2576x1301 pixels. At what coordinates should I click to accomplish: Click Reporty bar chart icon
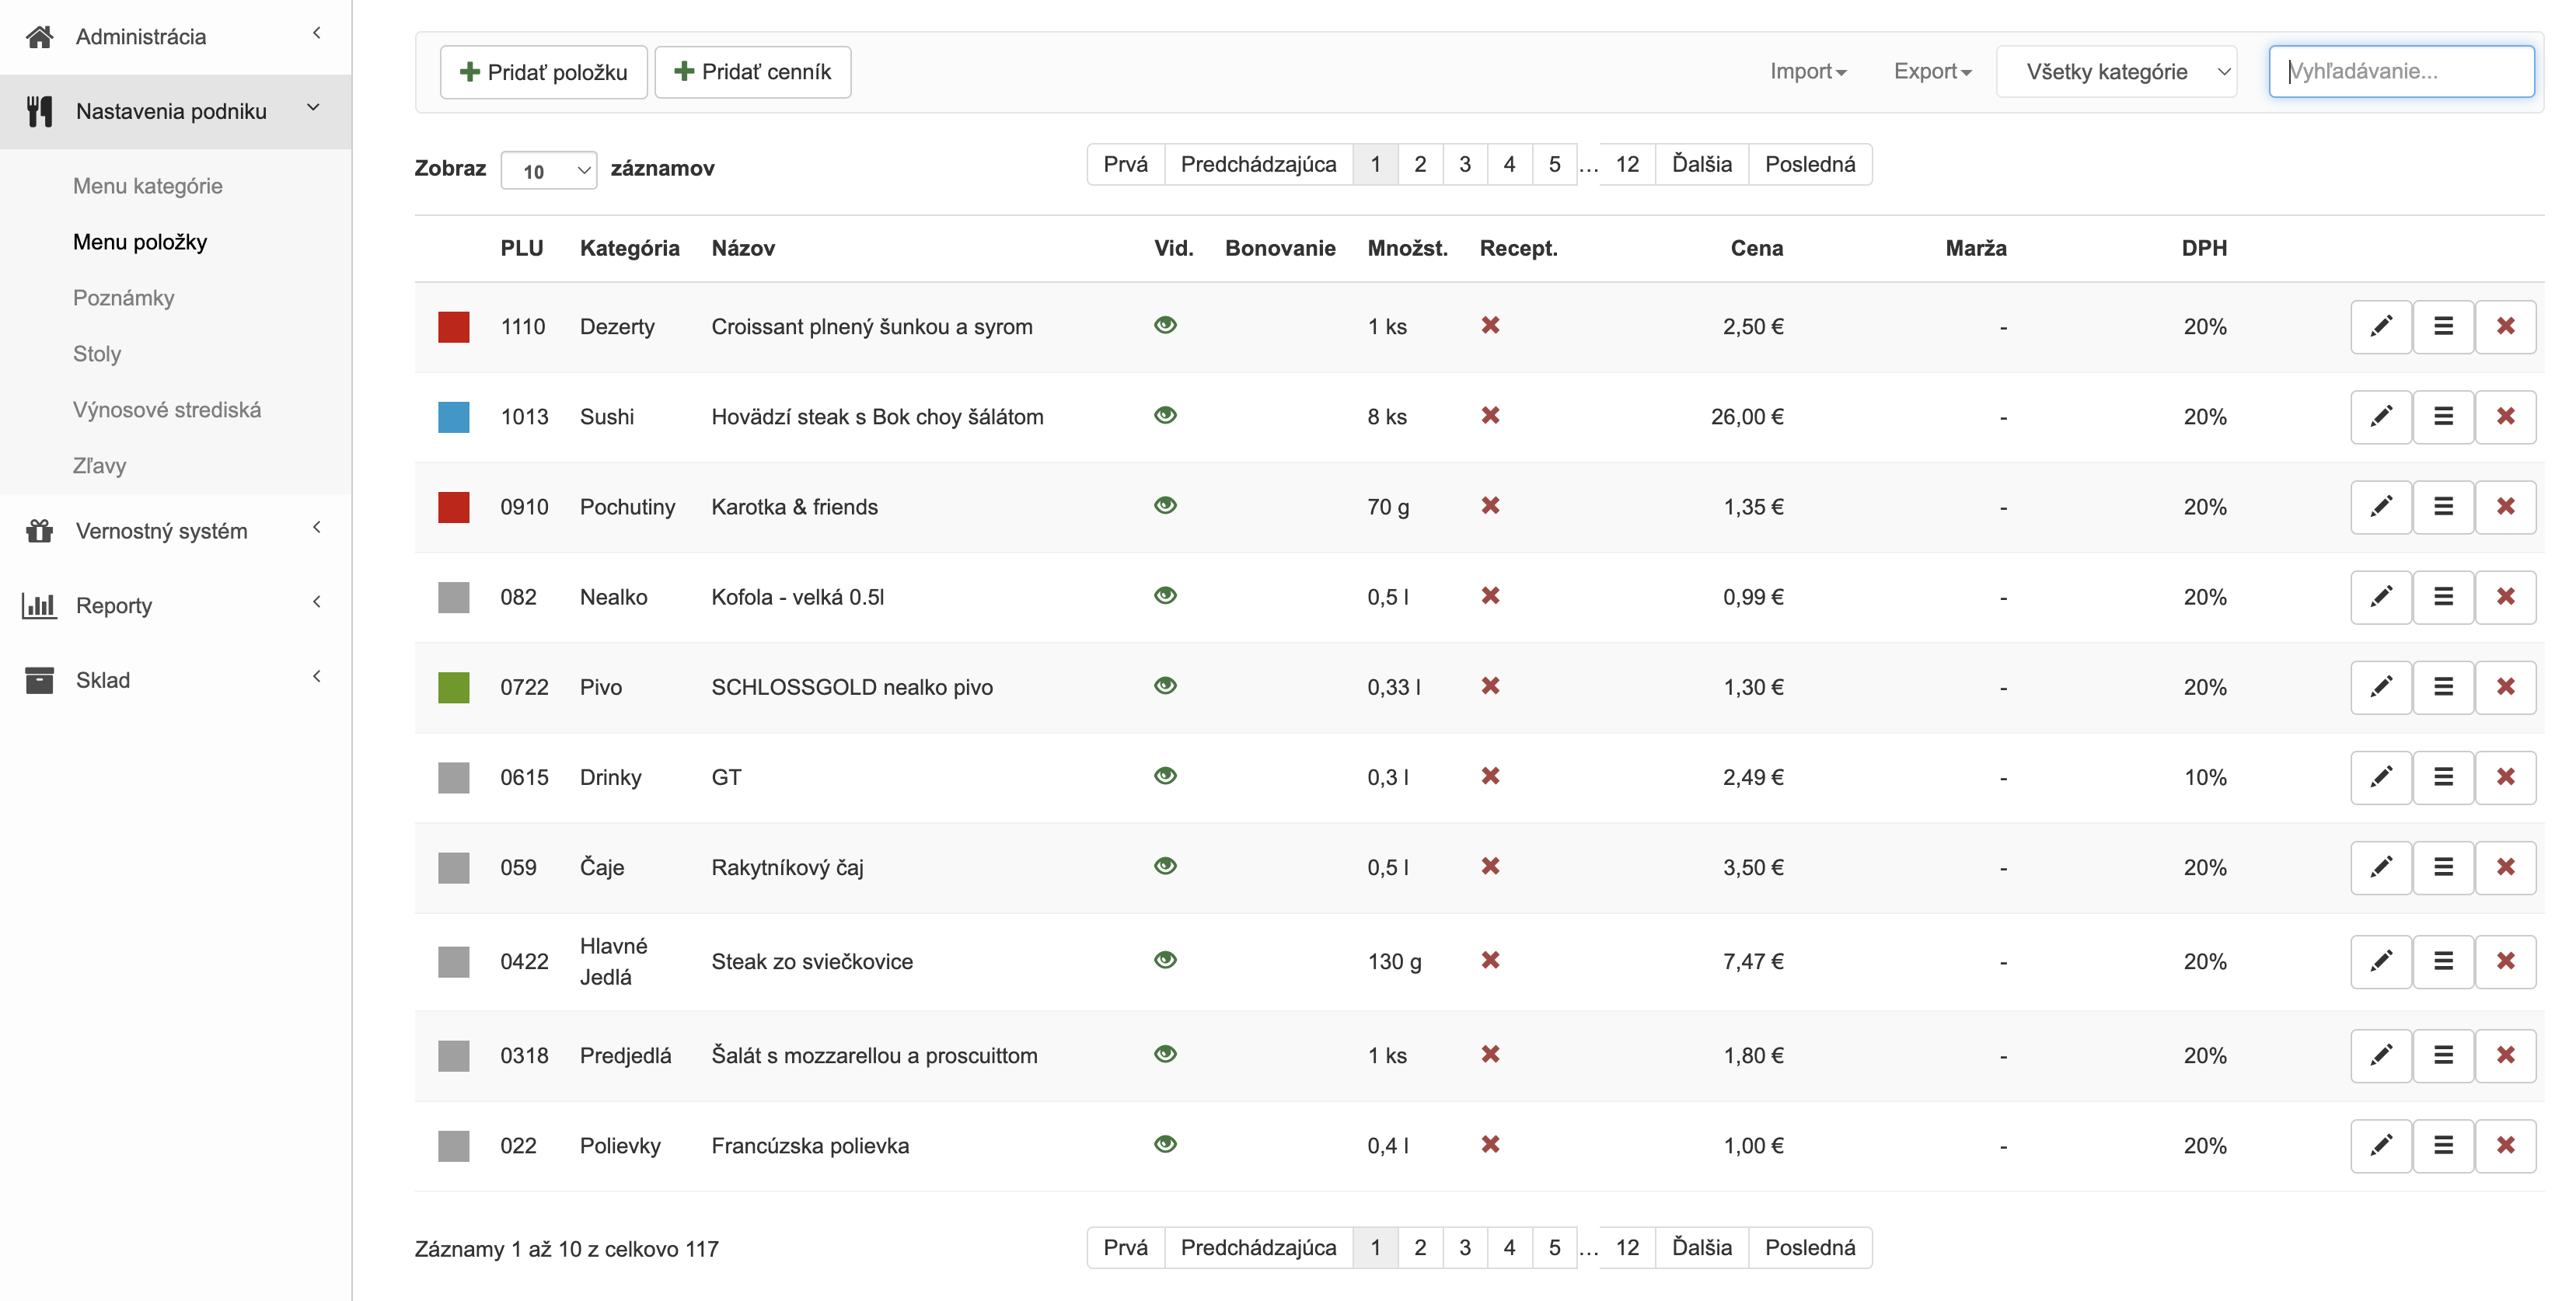click(x=39, y=605)
